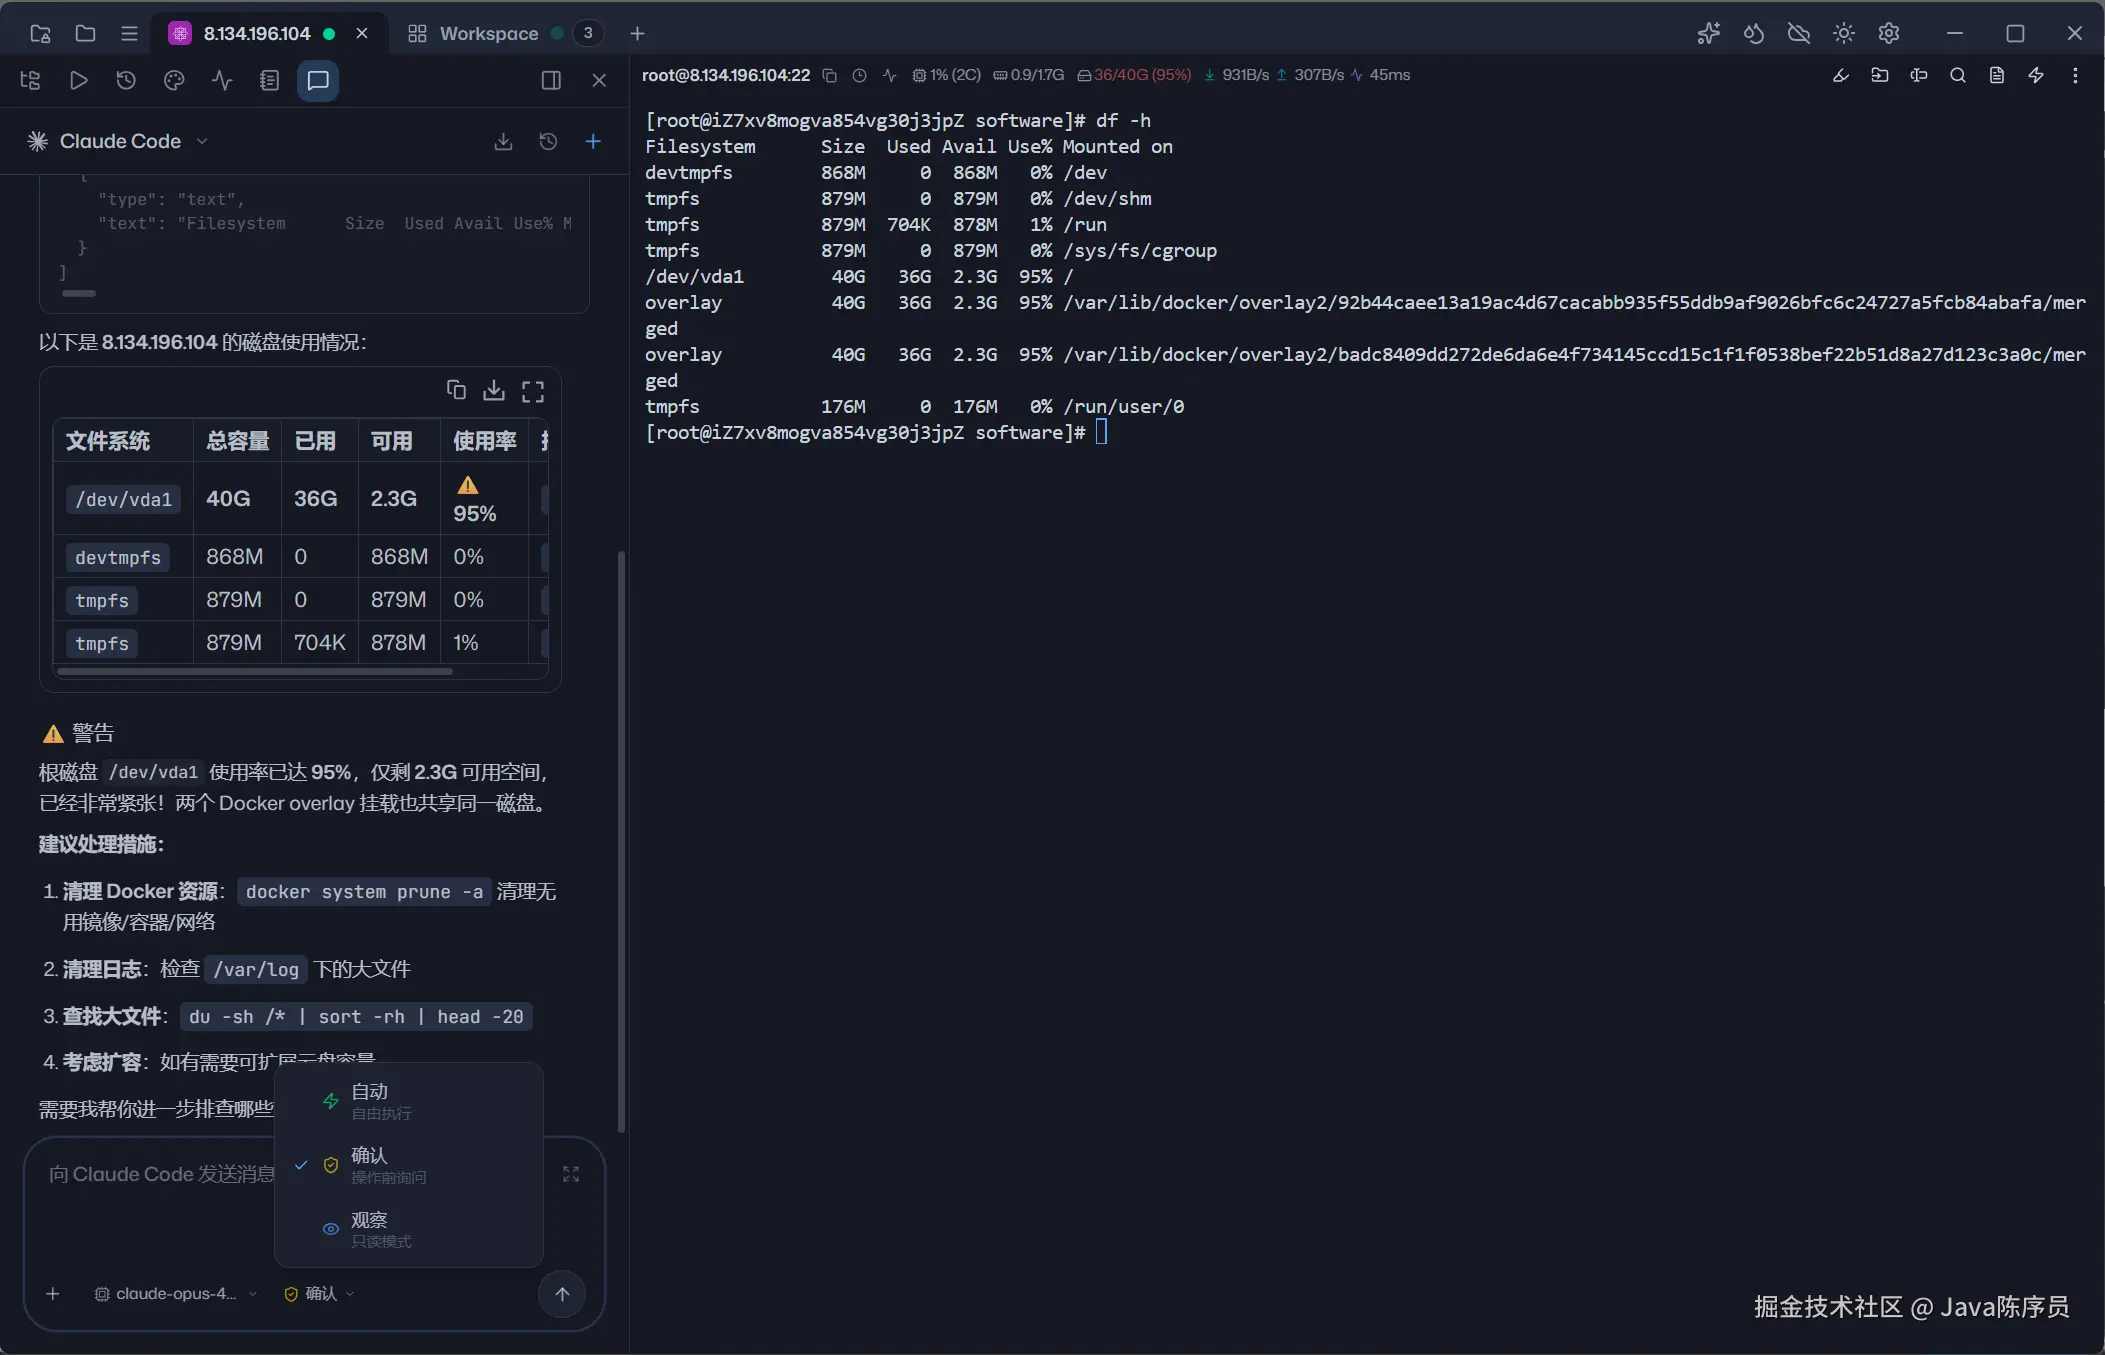Switch to the Workspace tab
This screenshot has height=1355, width=2105.
point(489,33)
